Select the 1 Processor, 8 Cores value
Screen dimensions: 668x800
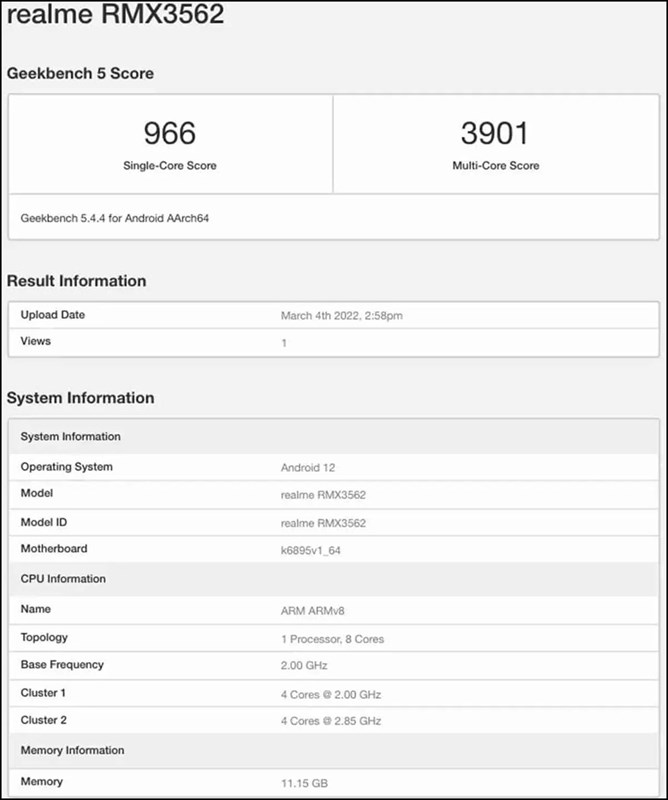coord(332,639)
